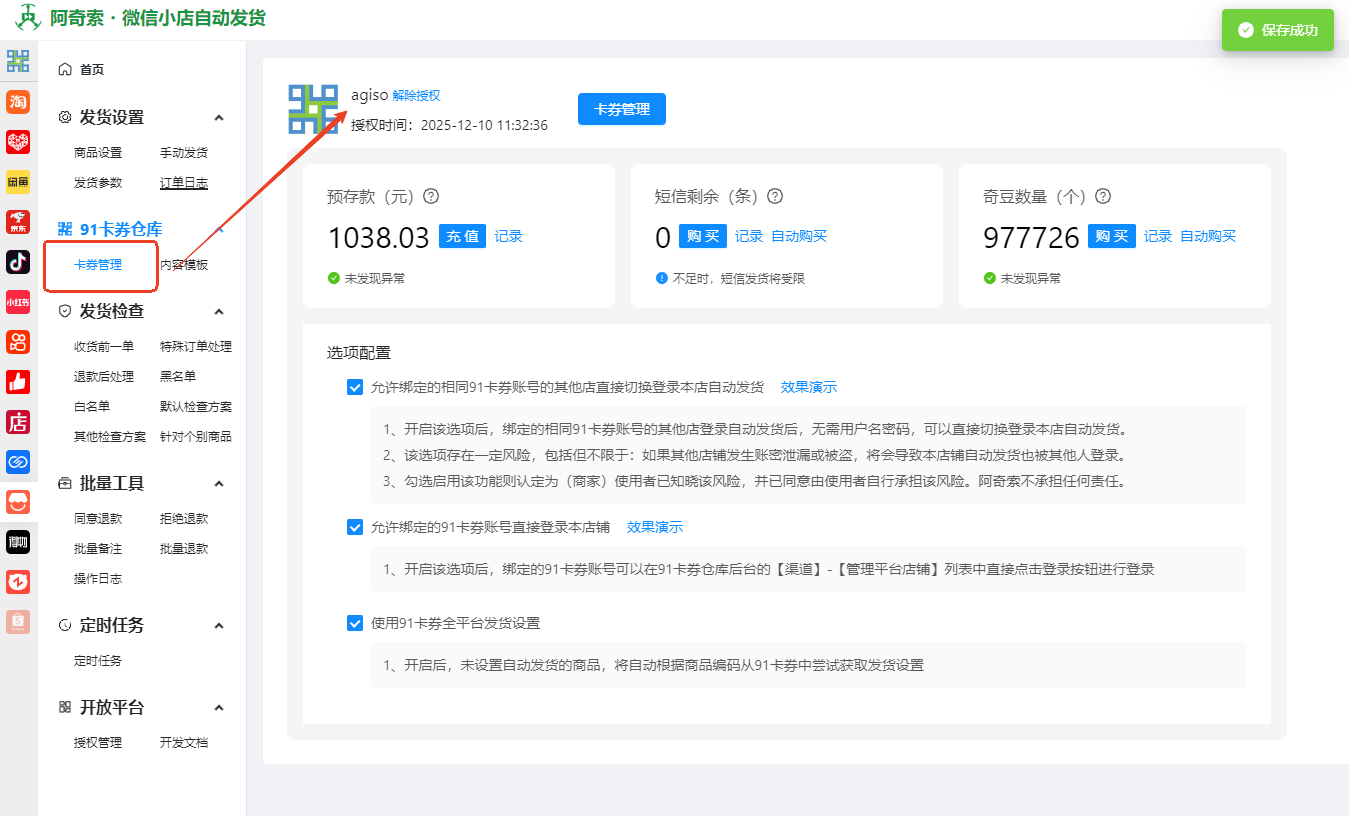Select the red thumbs-up platform icon
1349x816 pixels.
(x=18, y=382)
